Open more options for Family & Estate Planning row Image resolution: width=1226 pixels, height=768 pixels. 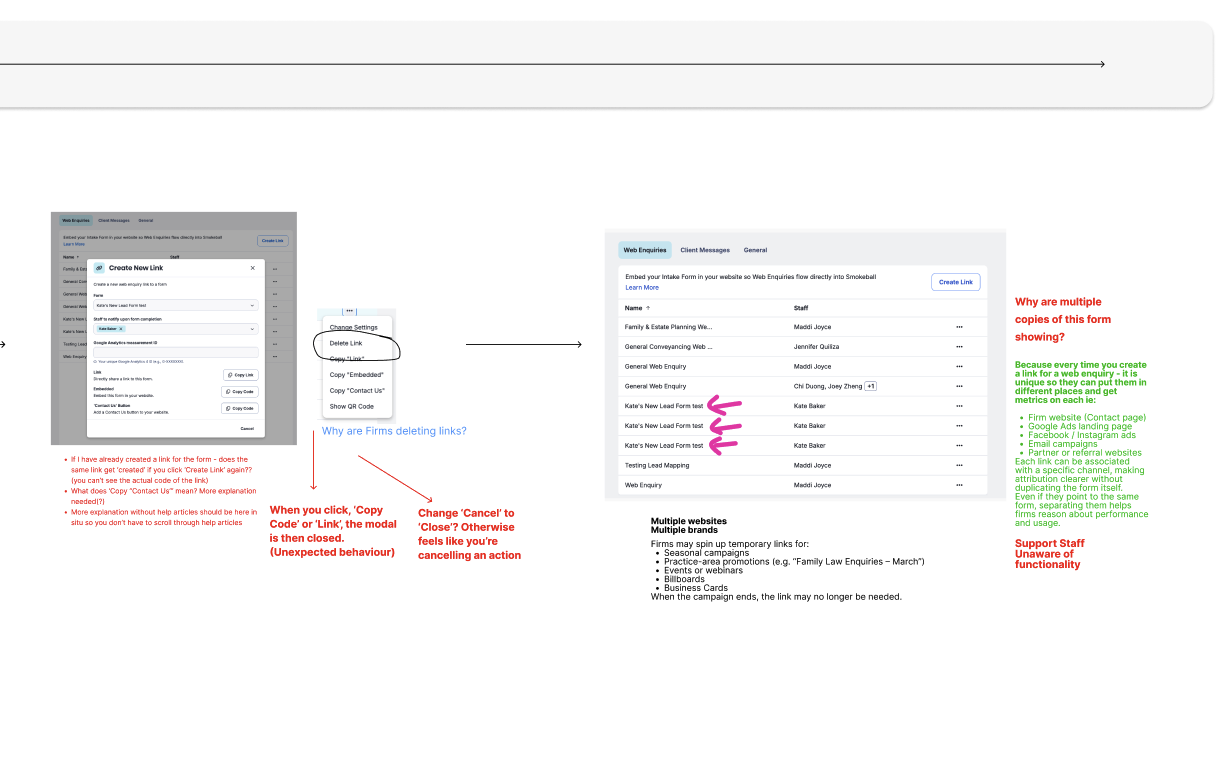click(x=959, y=327)
